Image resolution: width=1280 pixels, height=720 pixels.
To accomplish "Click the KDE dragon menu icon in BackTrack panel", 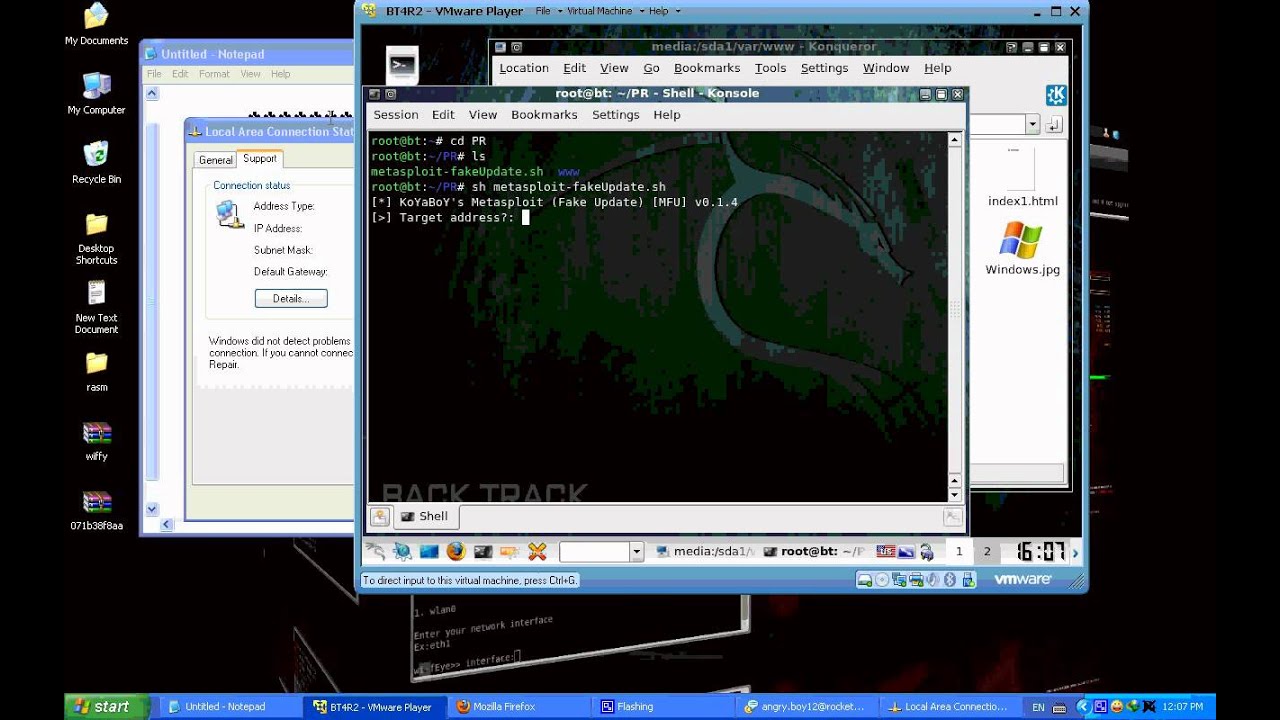I will (x=375, y=551).
